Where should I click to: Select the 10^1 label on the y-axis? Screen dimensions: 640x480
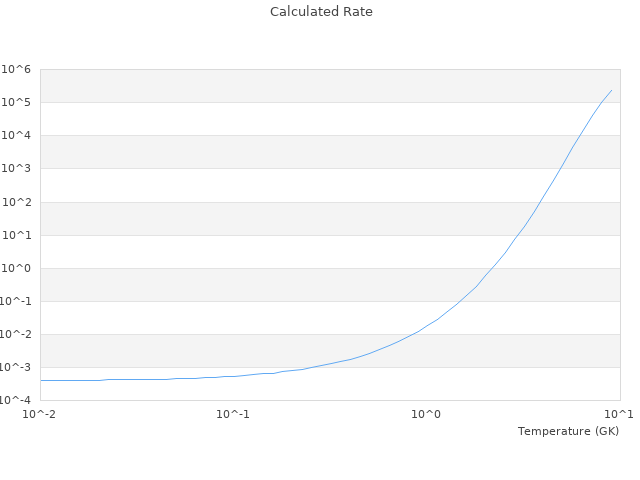coord(17,235)
